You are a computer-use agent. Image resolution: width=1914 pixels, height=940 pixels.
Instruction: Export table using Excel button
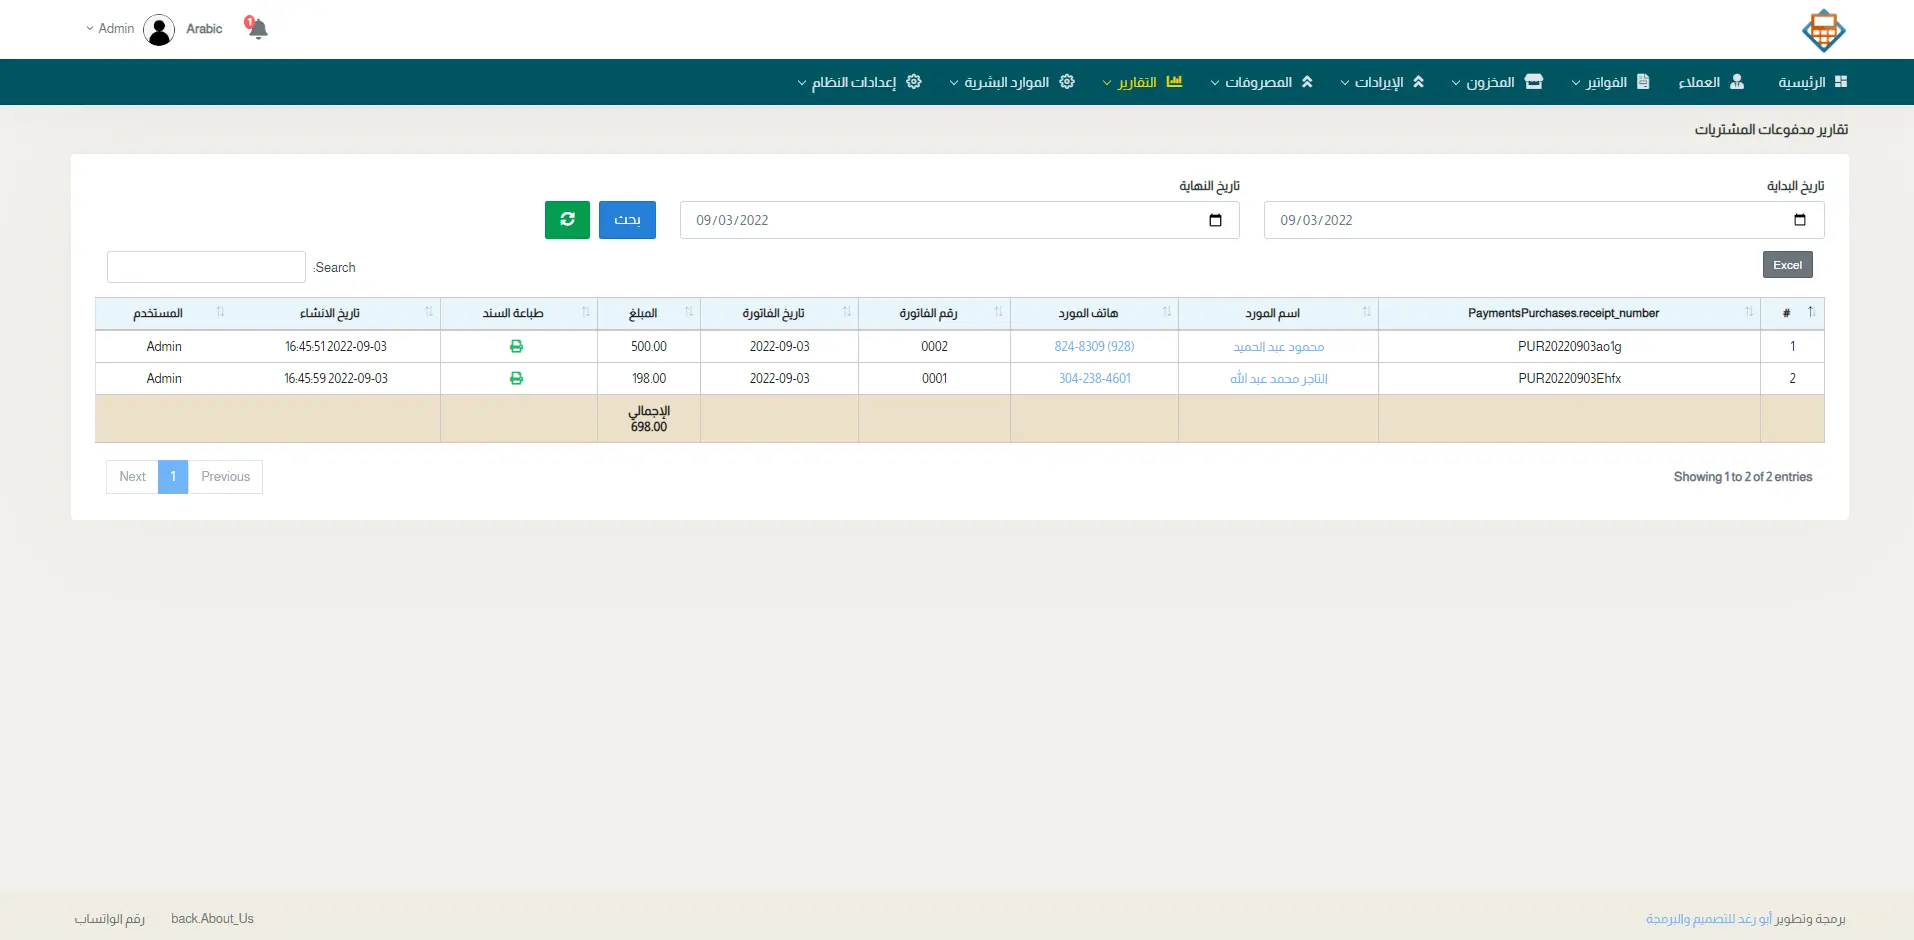1787,265
